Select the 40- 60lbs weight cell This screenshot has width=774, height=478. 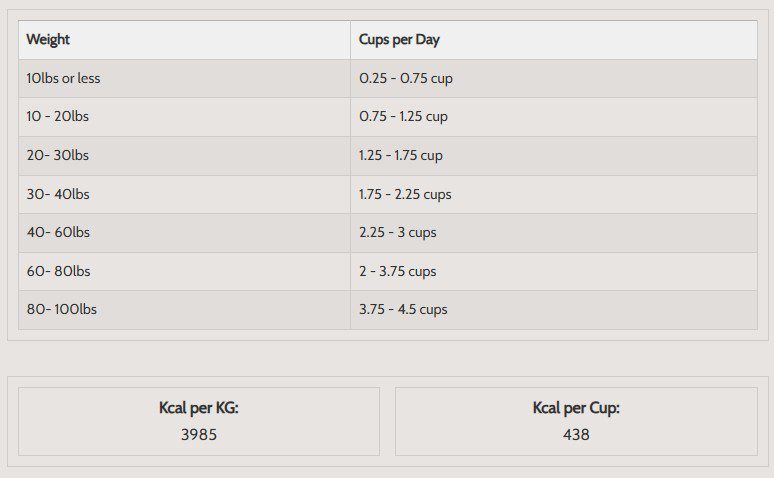pyautogui.click(x=58, y=232)
